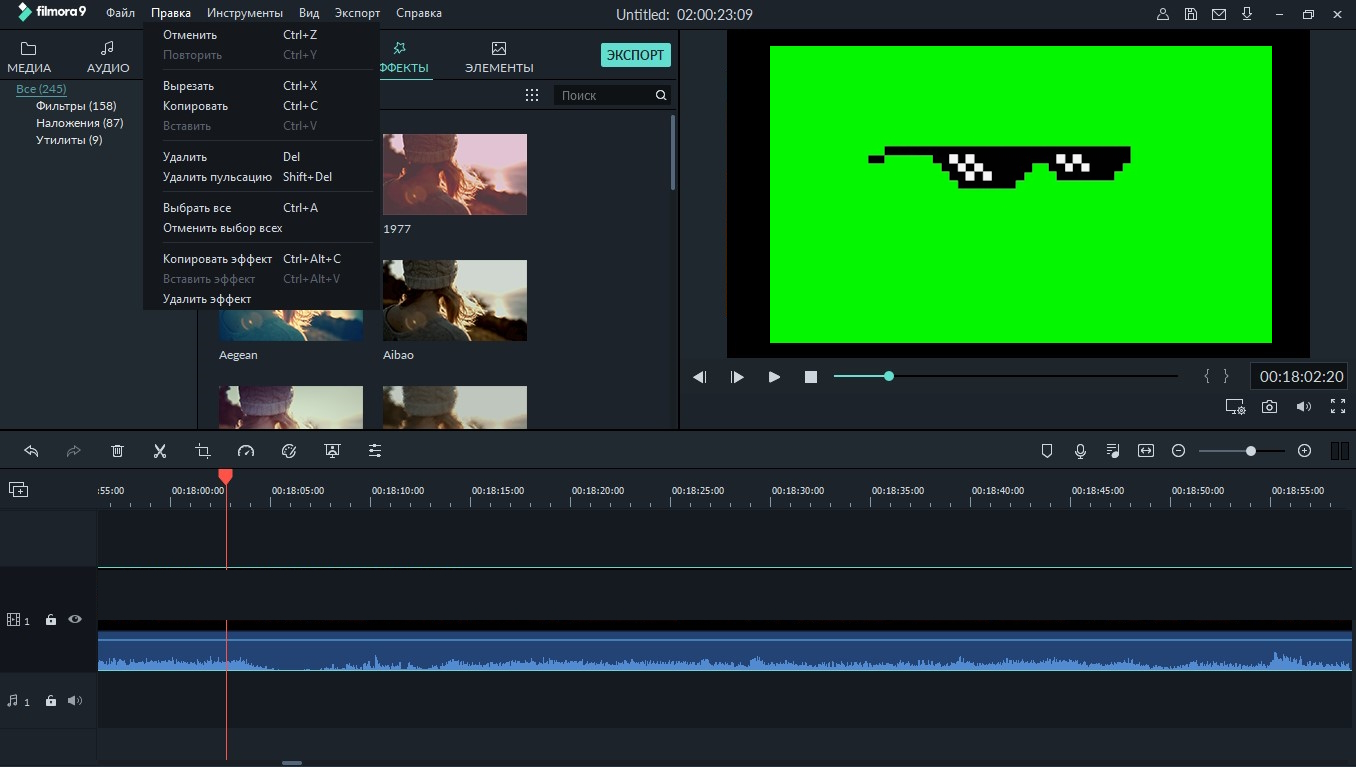Screen dimensions: 1356x767
Task: Click the Поиск search field
Action: [605, 95]
